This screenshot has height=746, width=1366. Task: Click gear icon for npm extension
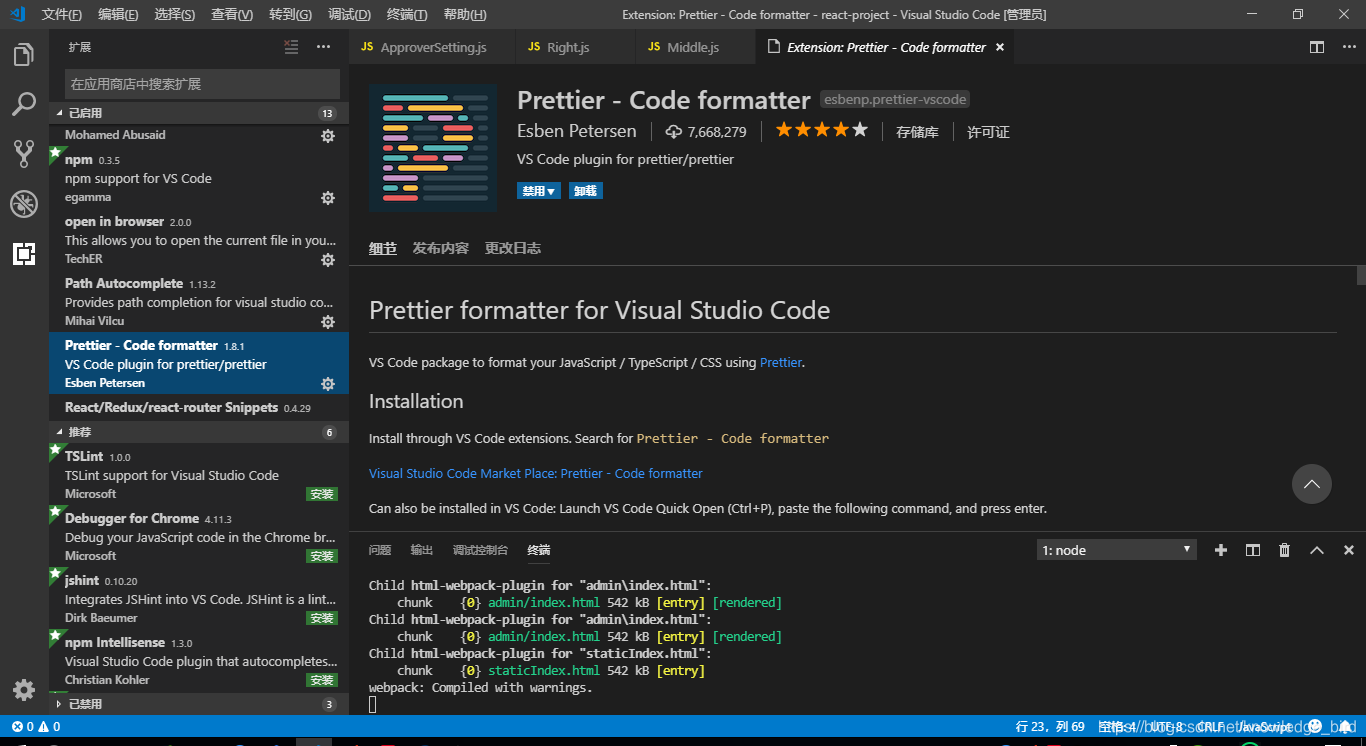327,198
